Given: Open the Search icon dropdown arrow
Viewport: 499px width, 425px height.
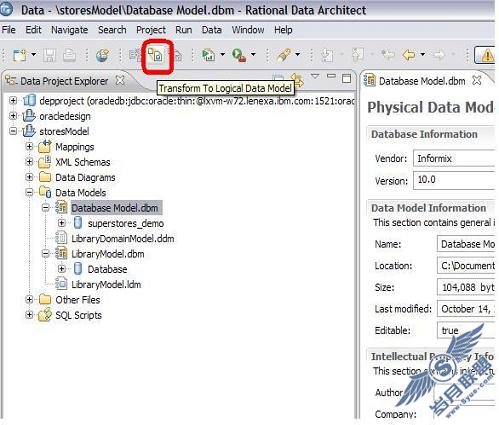Looking at the screenshot, I should 298,54.
